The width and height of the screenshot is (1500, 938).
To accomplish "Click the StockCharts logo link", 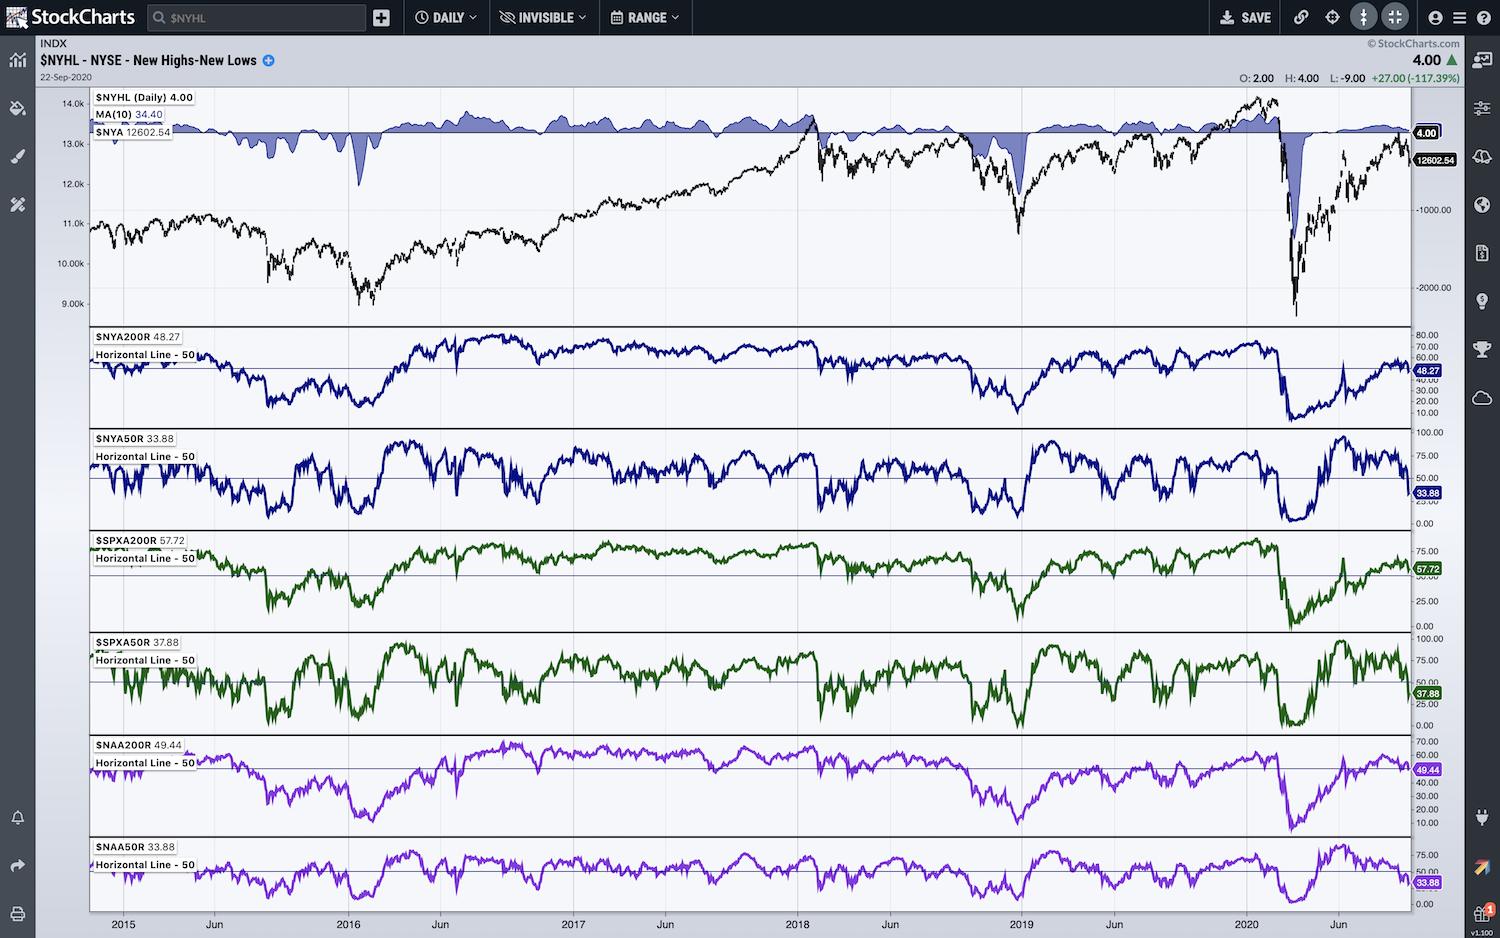I will point(70,17).
